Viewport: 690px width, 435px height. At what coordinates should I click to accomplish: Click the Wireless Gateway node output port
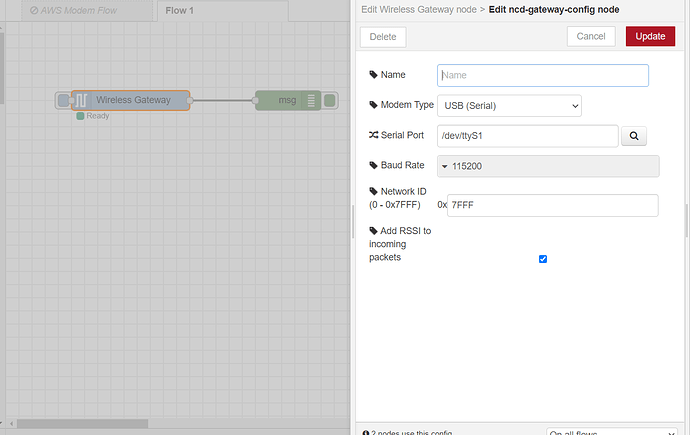pyautogui.click(x=190, y=101)
